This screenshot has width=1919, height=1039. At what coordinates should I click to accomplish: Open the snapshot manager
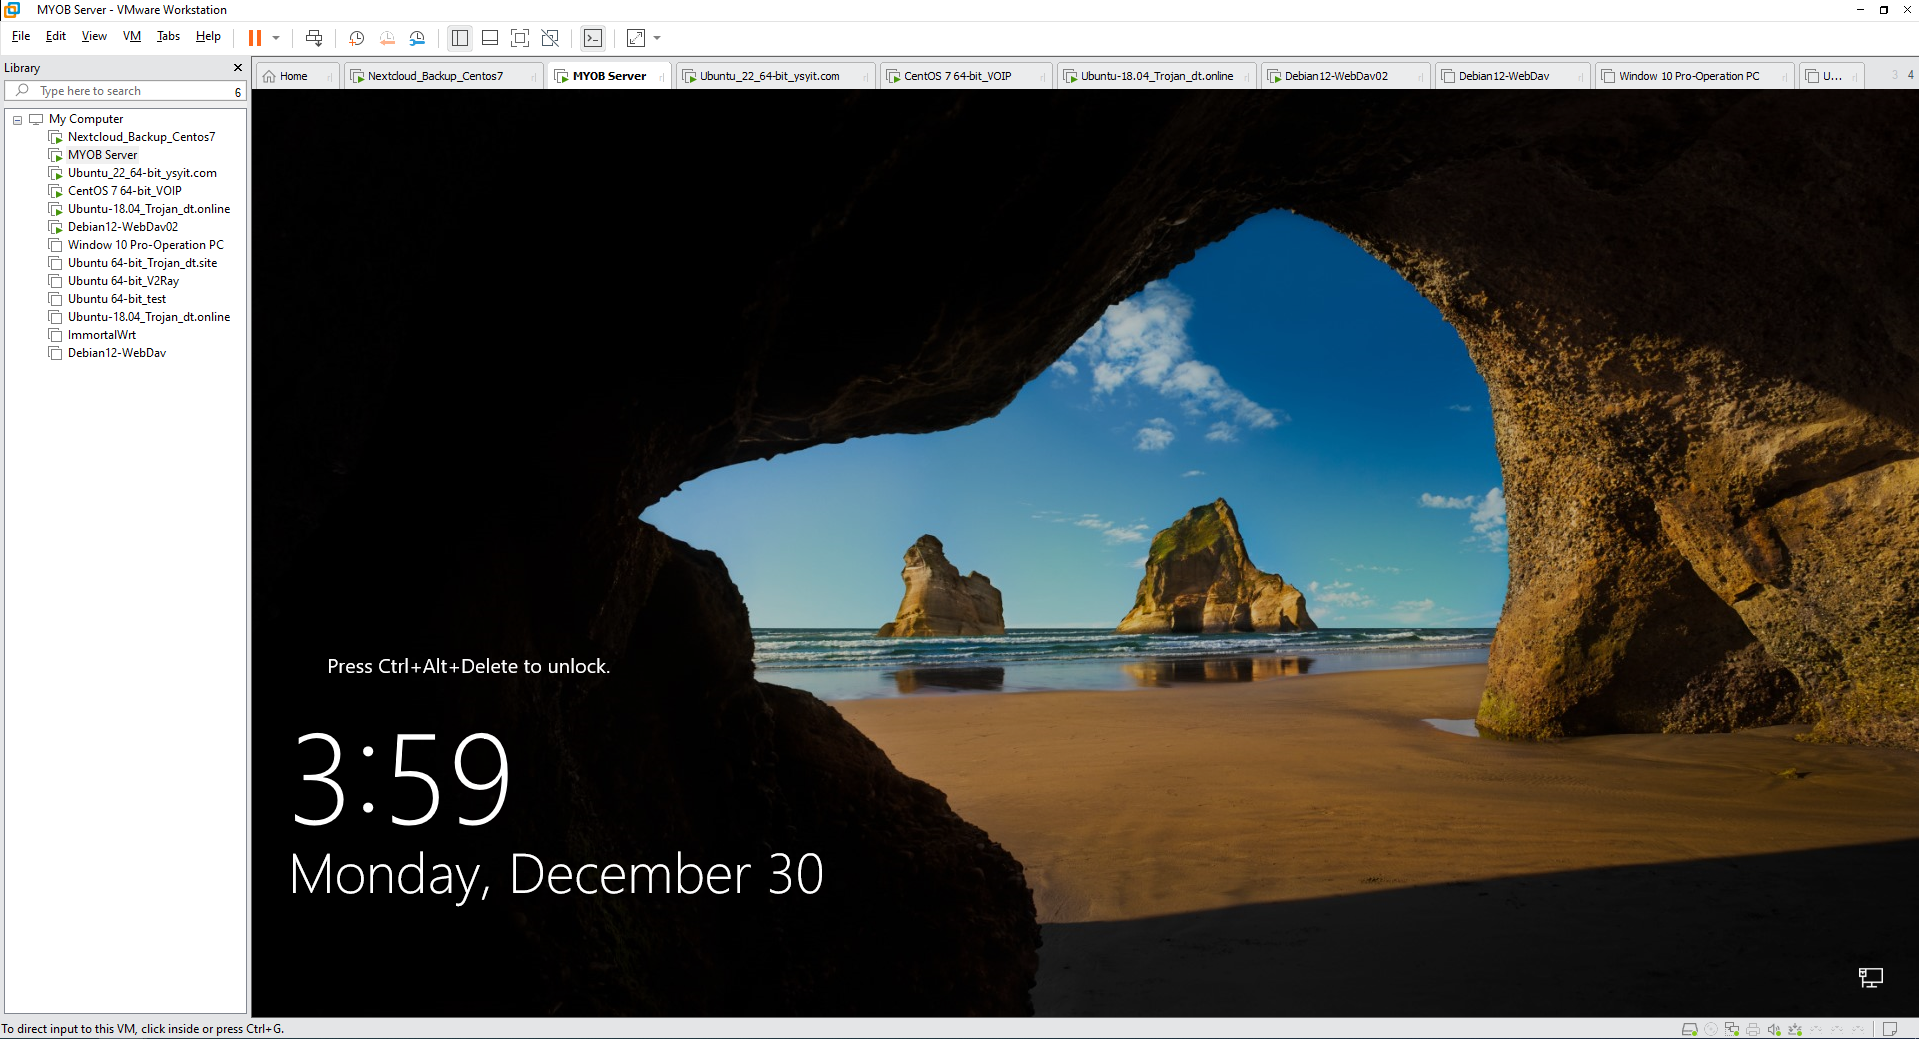pos(417,38)
